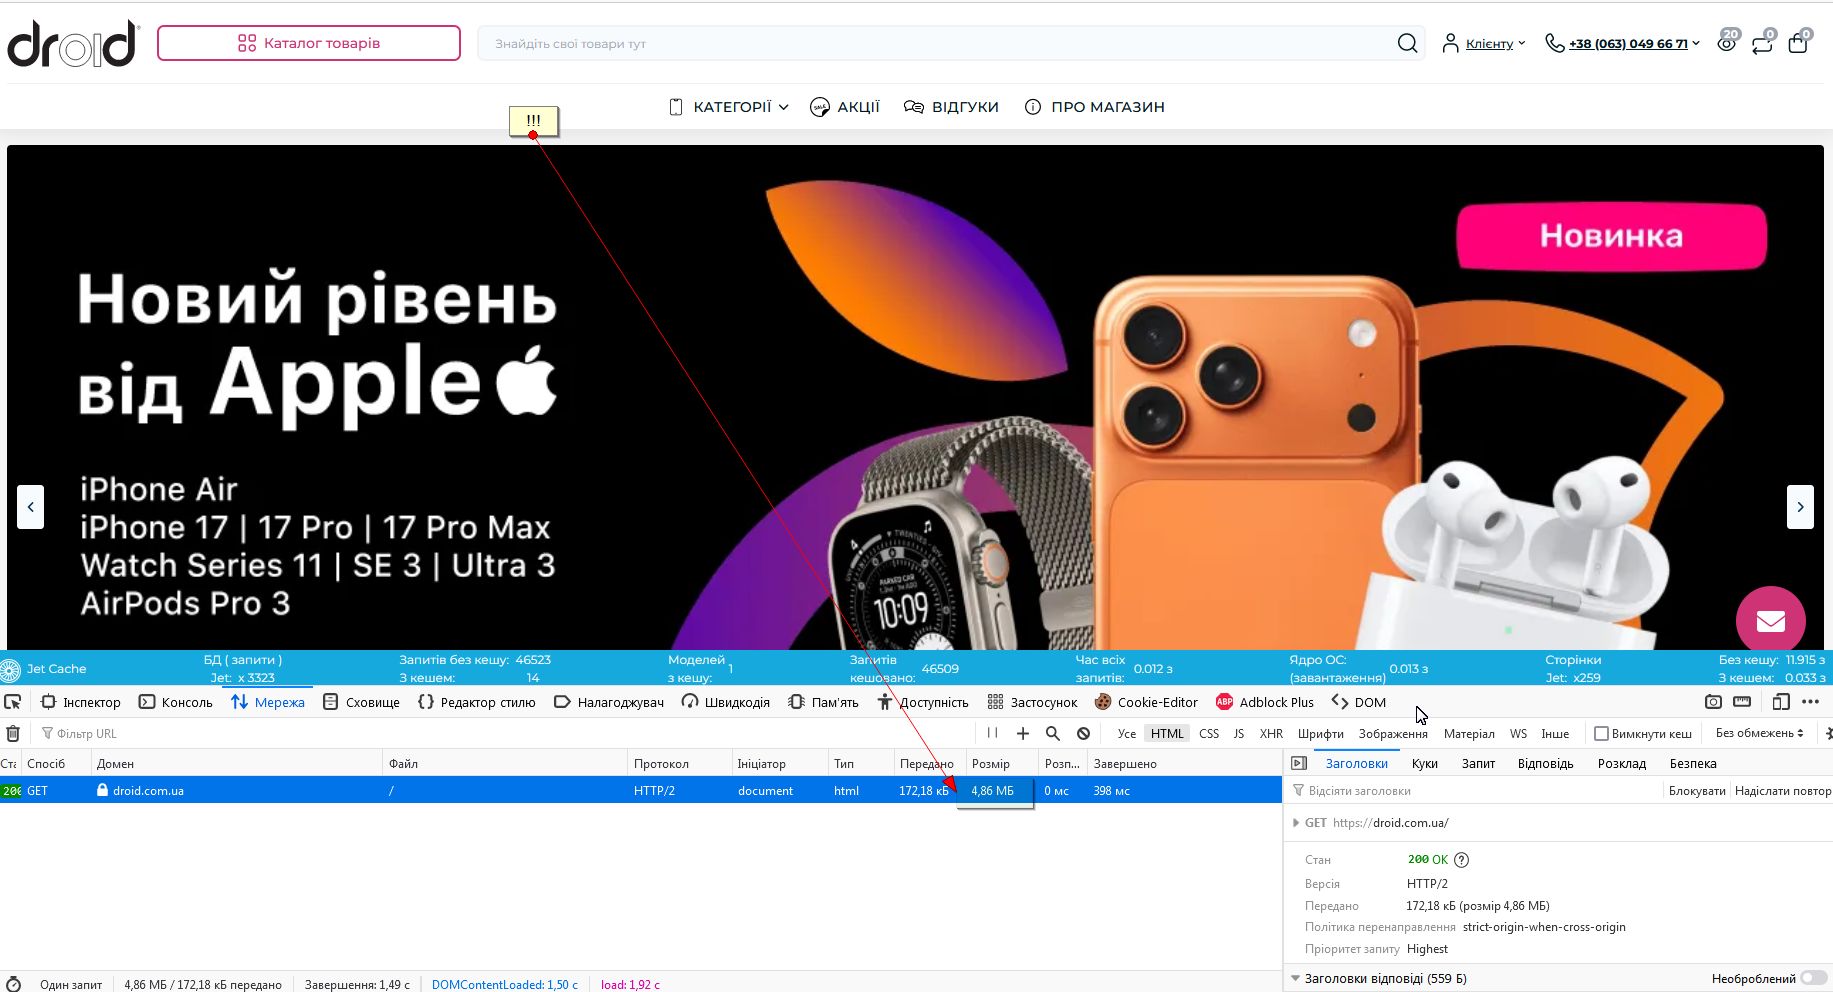Switch to the Налагоджувач tab
The height and width of the screenshot is (992, 1833).
click(609, 702)
